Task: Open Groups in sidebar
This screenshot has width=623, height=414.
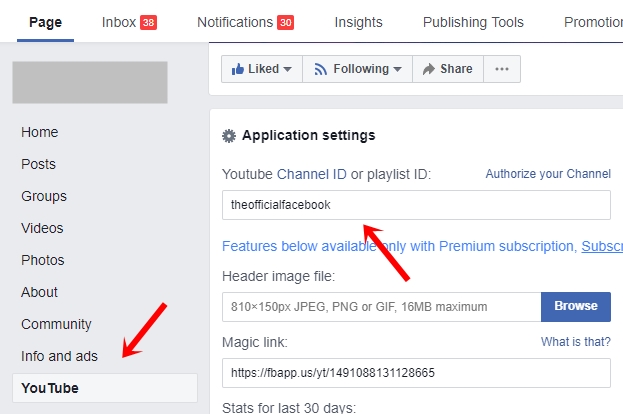Action: (x=44, y=196)
